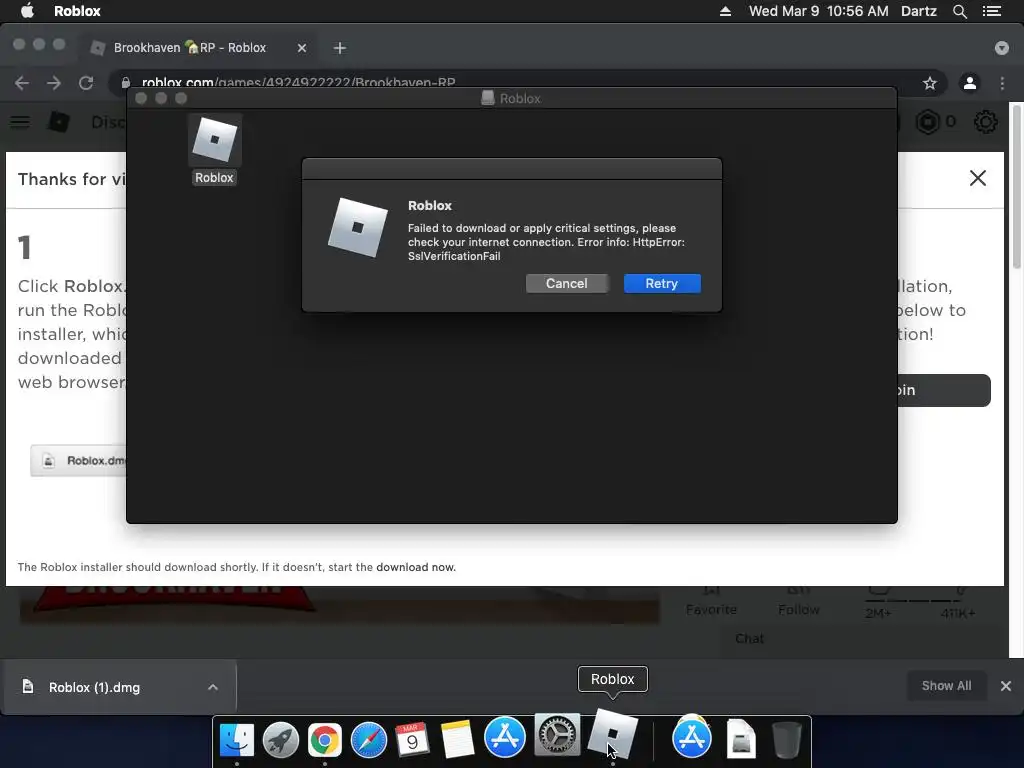Click the Follow button on the game page
Viewport: 1024px width, 768px height.
[799, 603]
